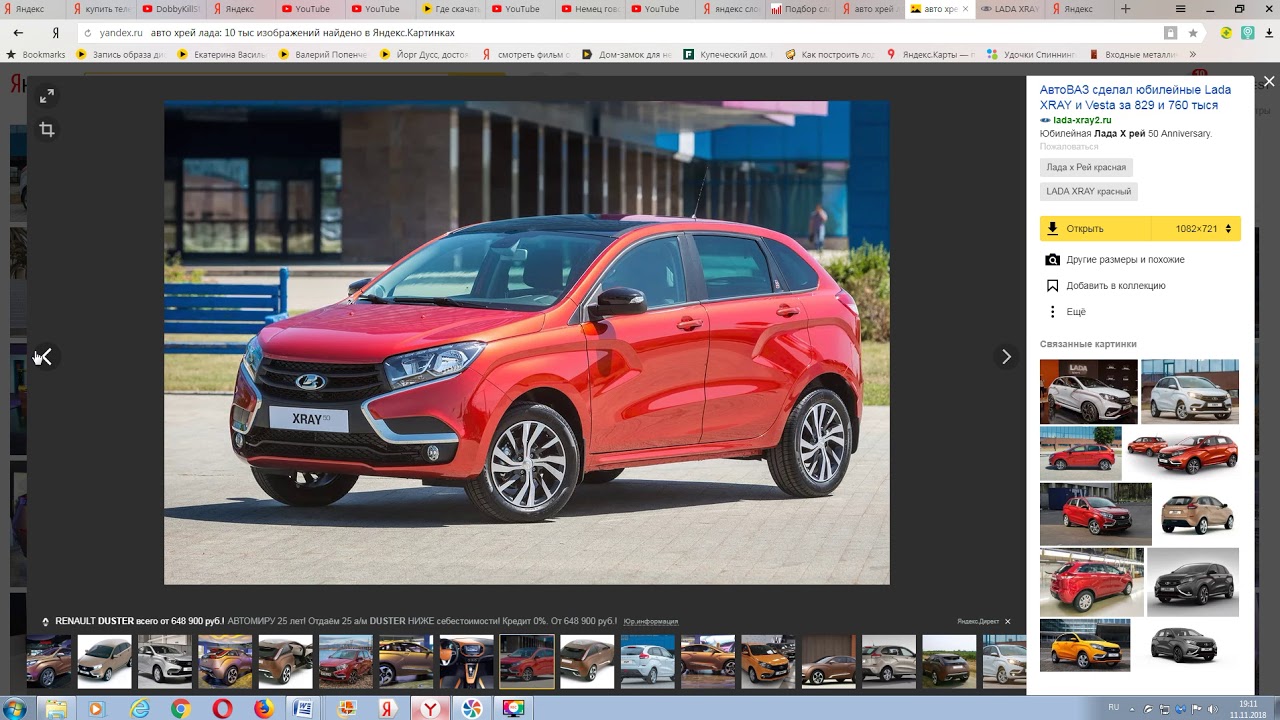Open bookmark Удочки Спиннинг

pyautogui.click(x=1032, y=54)
